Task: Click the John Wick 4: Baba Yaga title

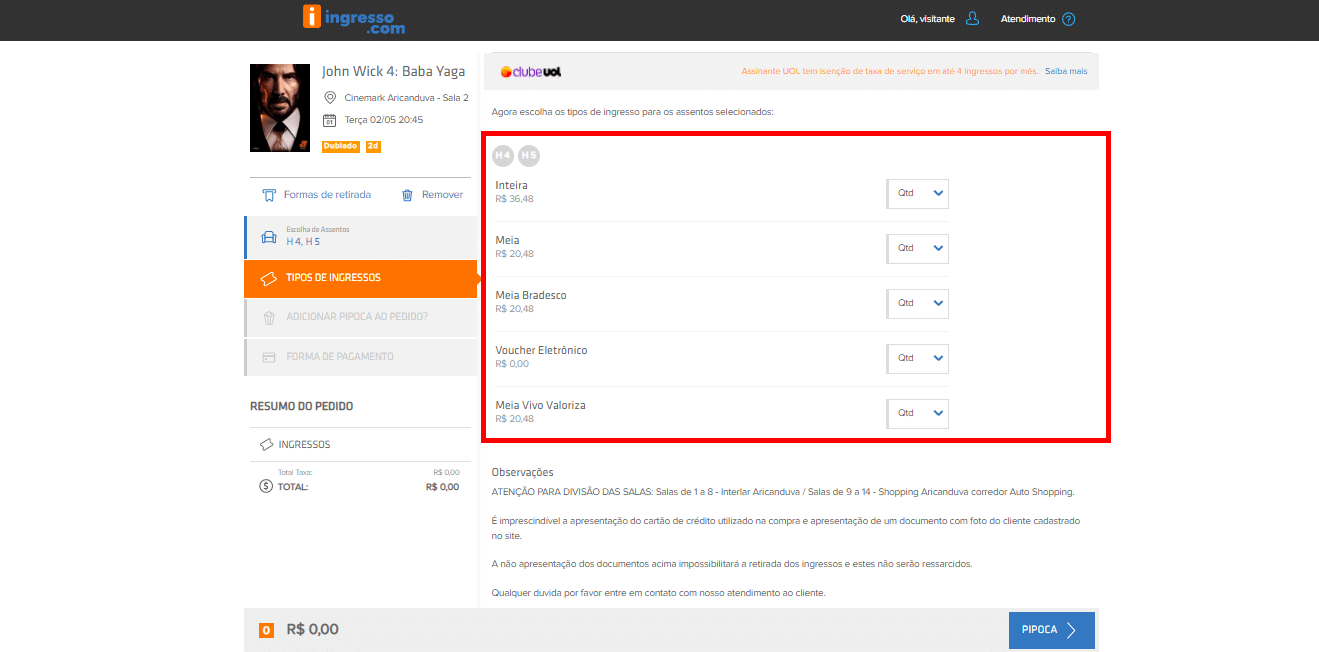Action: 393,72
